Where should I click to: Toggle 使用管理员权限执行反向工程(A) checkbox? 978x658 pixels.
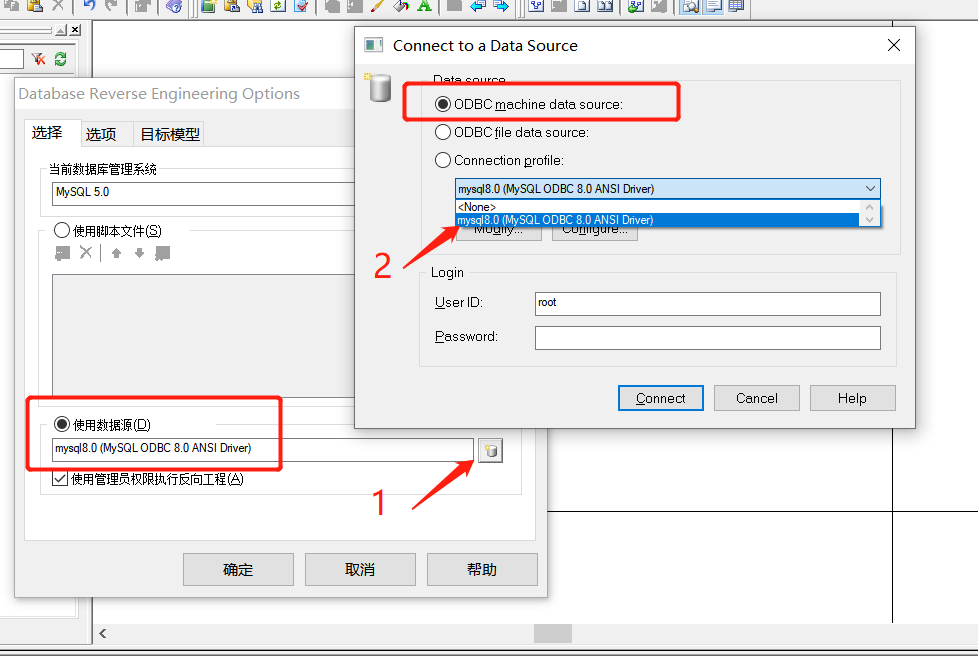click(60, 479)
